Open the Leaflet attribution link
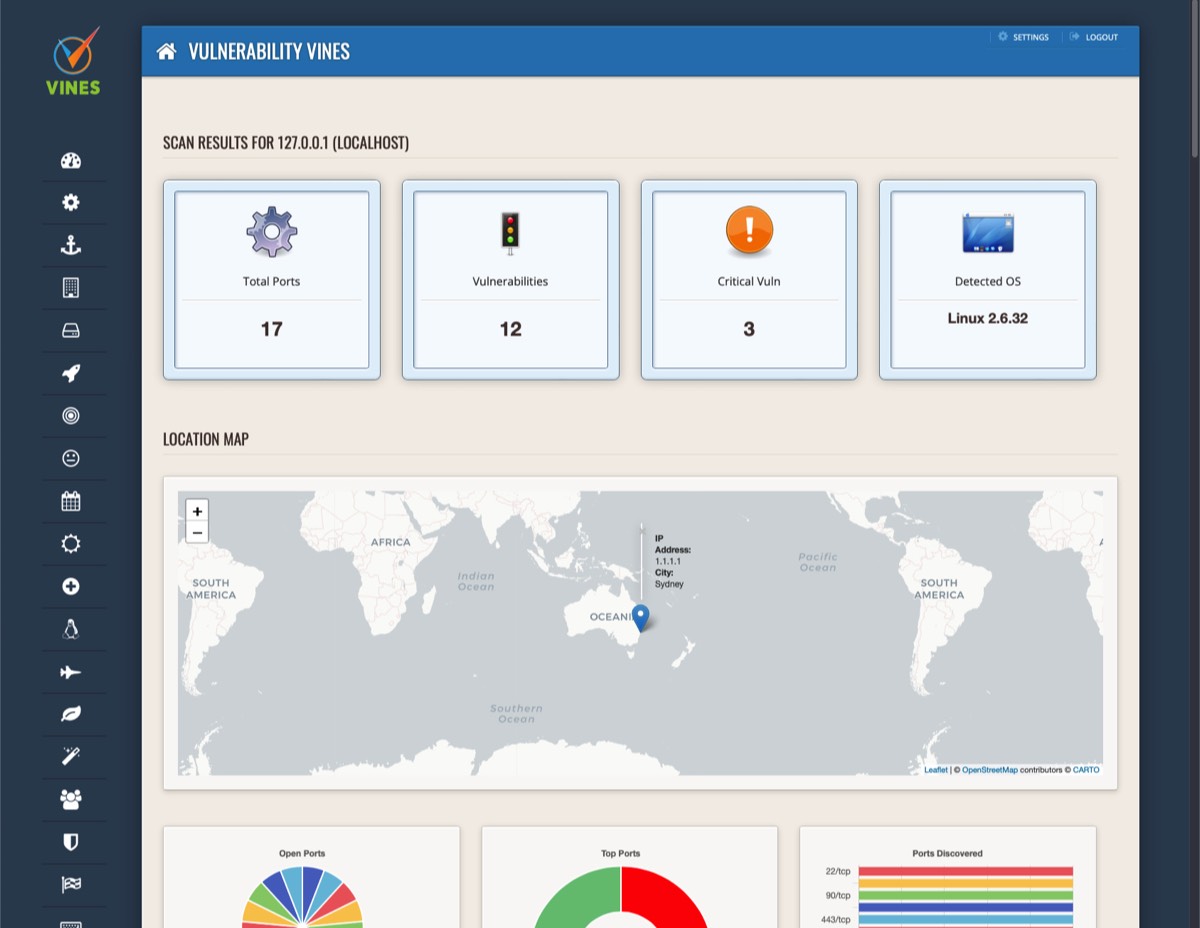The height and width of the screenshot is (928, 1200). click(x=936, y=770)
